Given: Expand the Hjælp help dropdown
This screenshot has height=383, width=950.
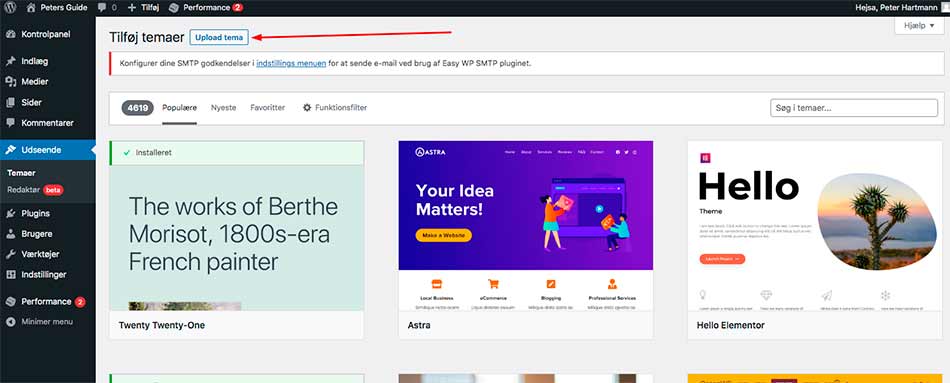Looking at the screenshot, I should pos(919,26).
